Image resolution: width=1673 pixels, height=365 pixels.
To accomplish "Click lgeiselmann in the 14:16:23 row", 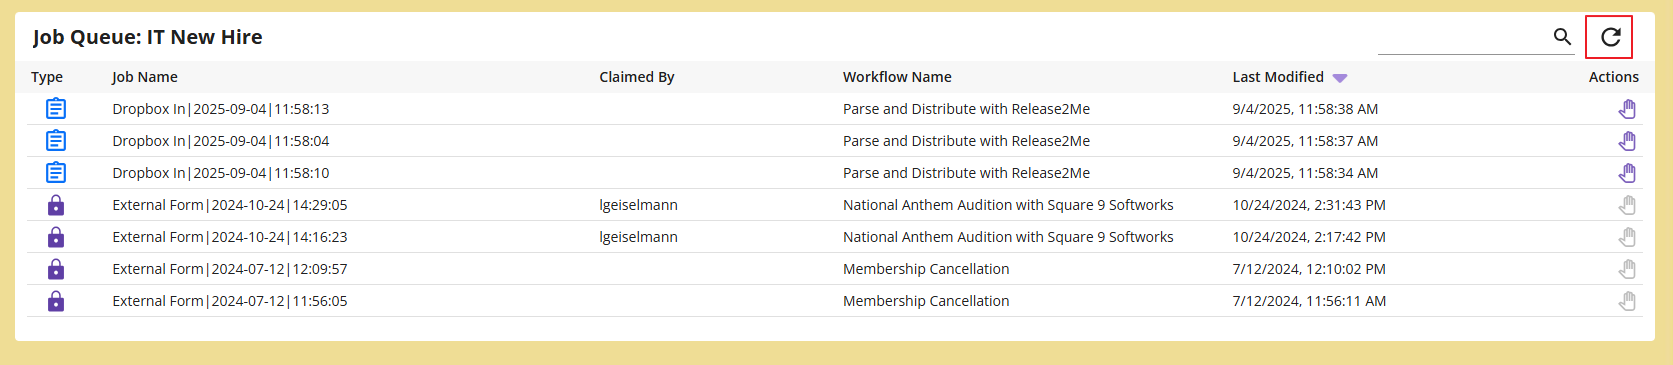I will 638,237.
